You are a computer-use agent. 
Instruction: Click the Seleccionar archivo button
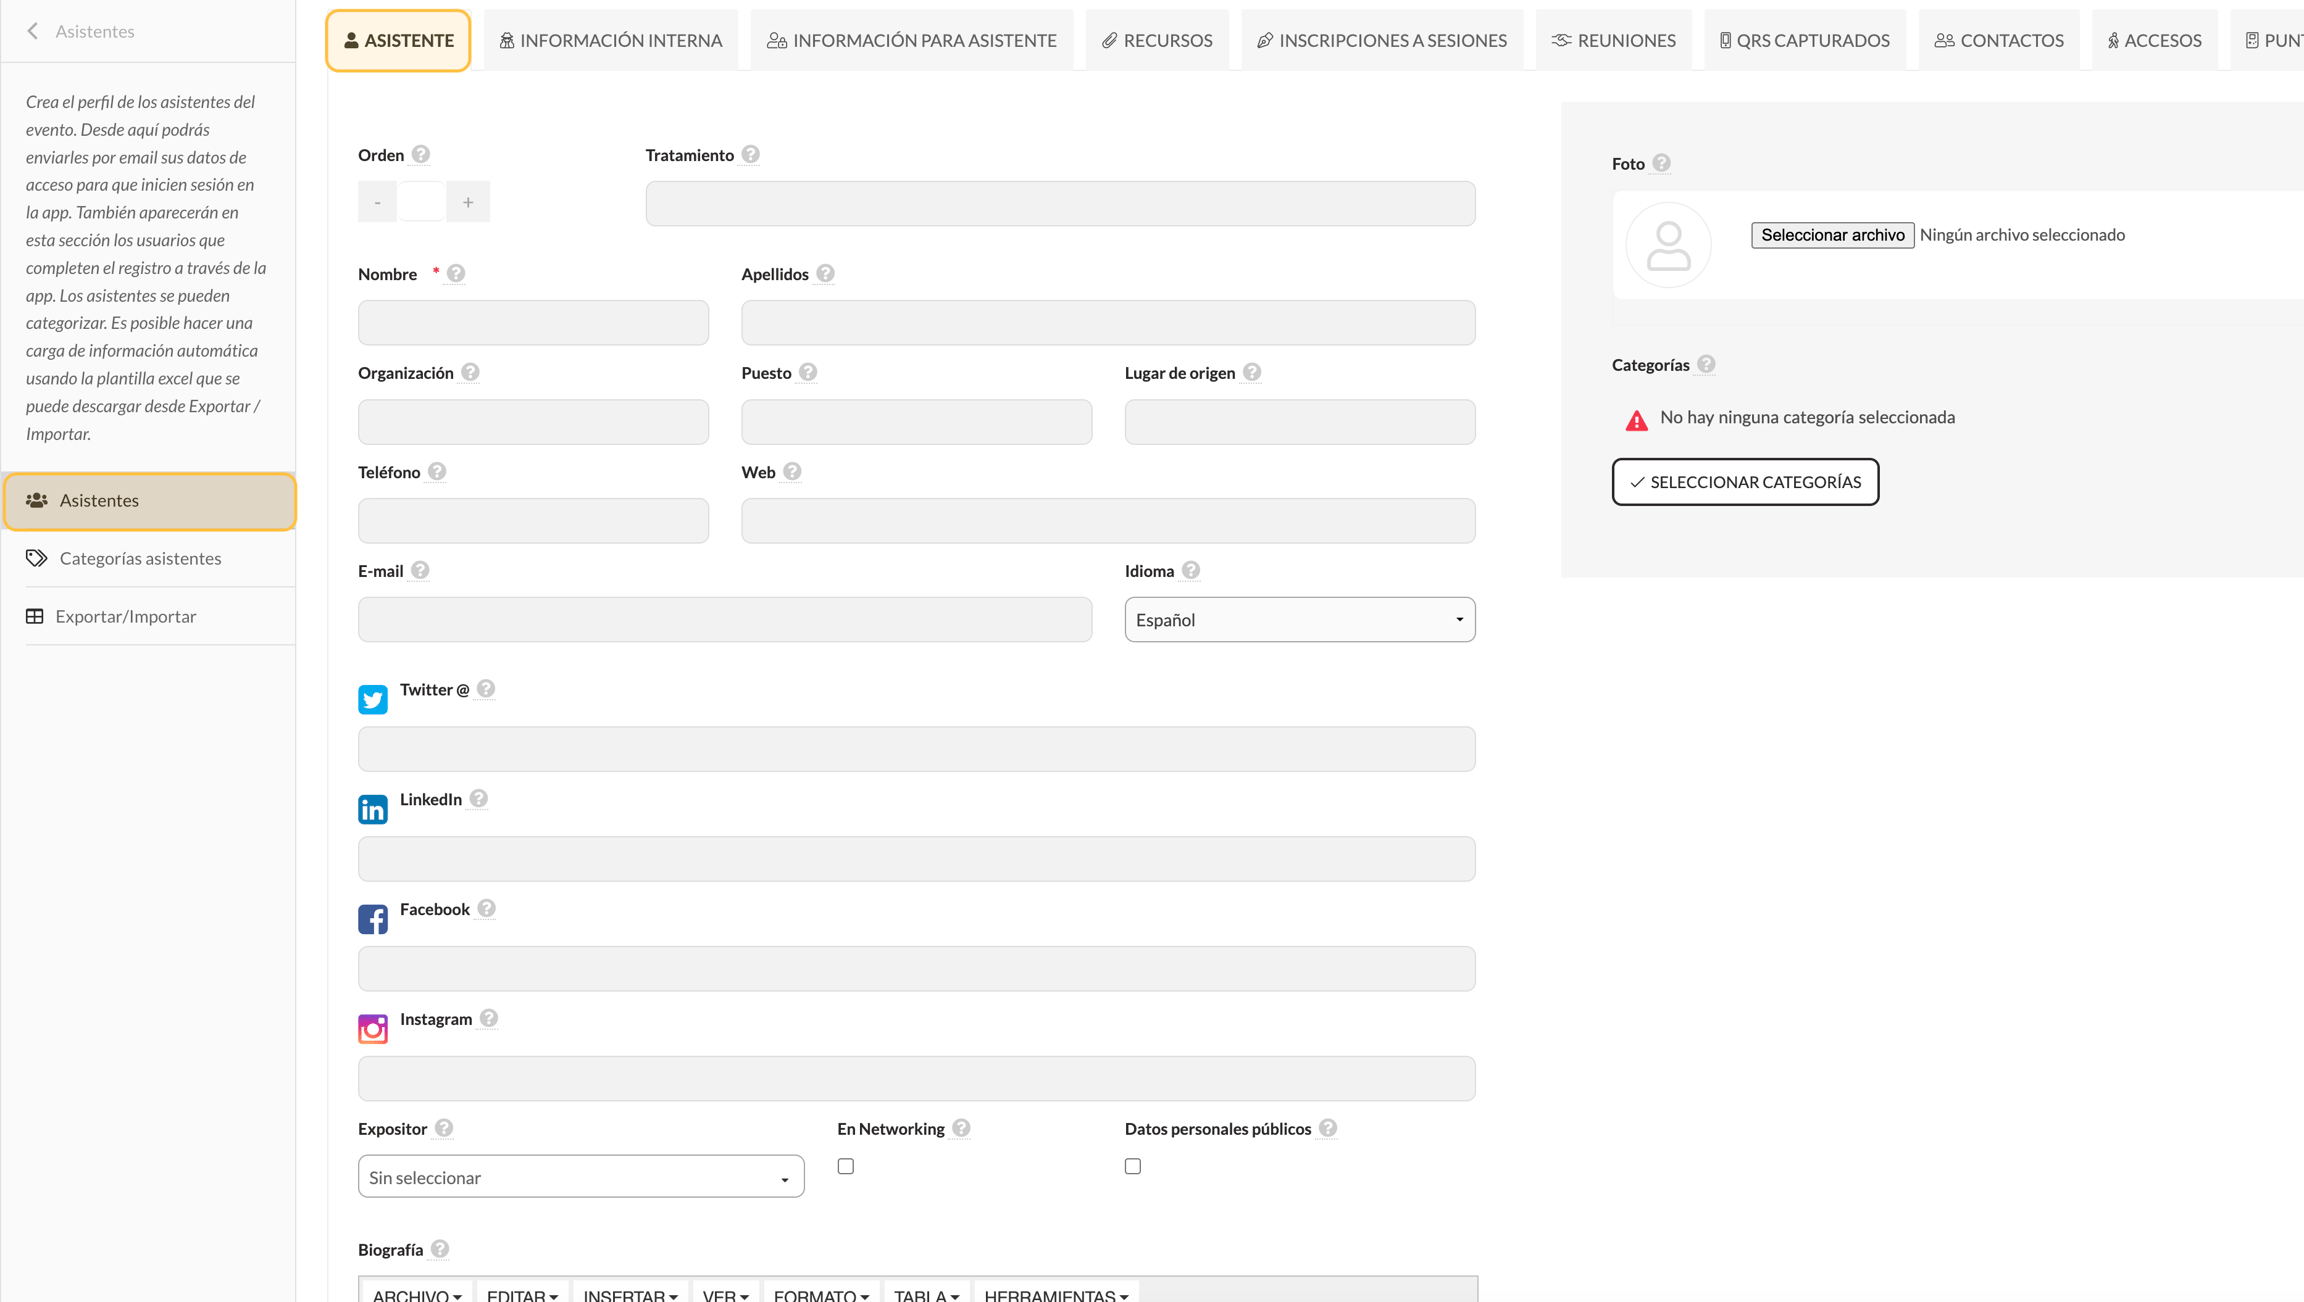[x=1832, y=235]
